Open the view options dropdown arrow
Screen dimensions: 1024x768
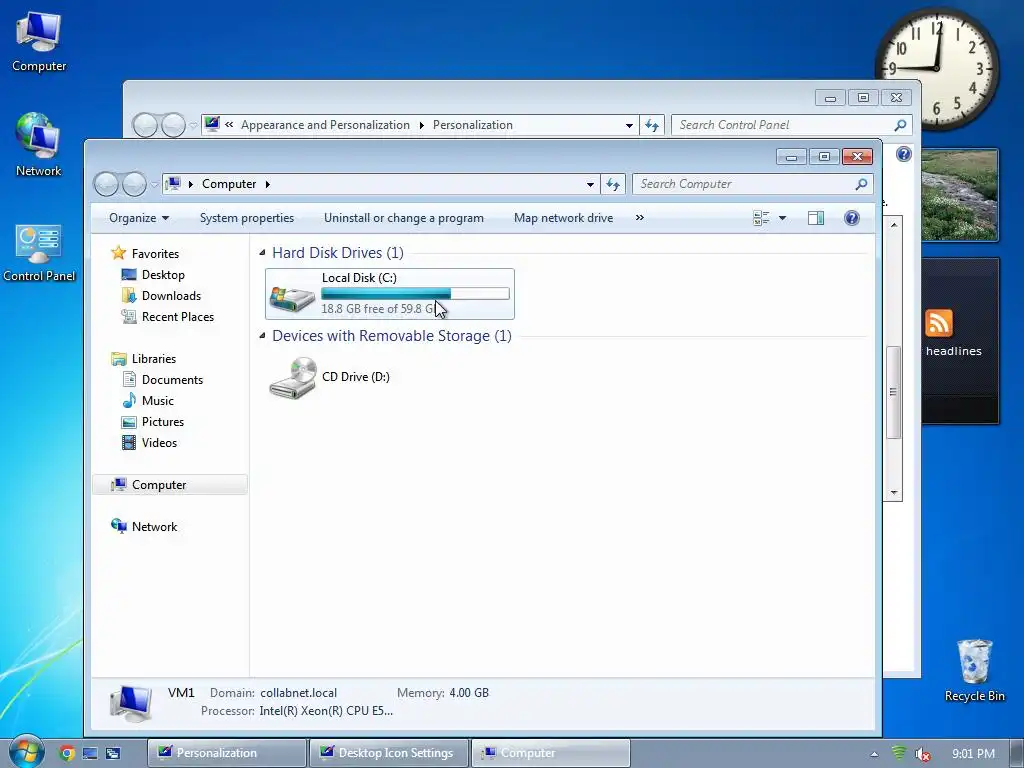click(x=782, y=218)
